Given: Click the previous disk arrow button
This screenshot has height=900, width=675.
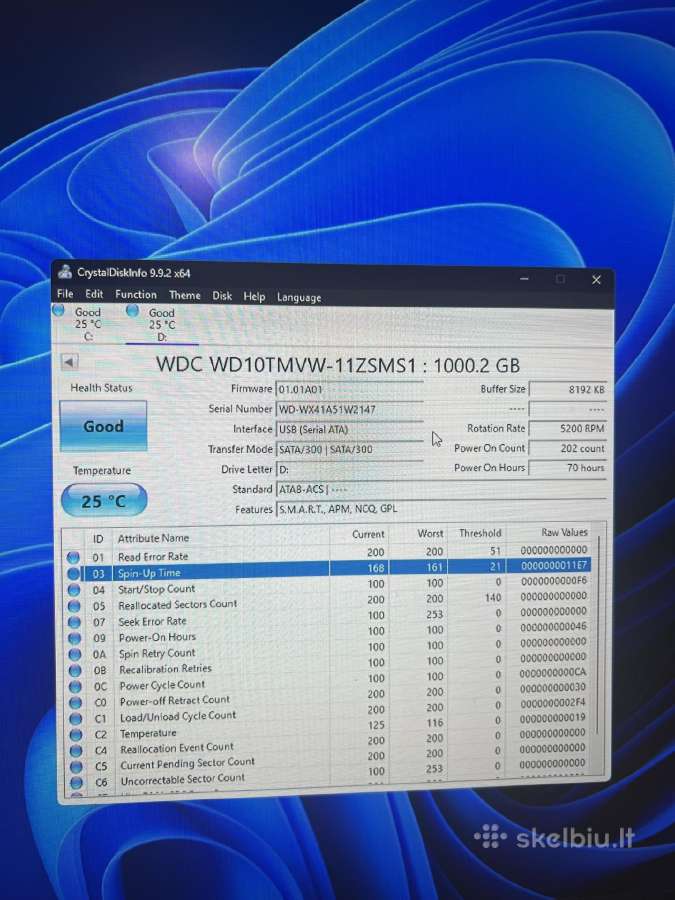Looking at the screenshot, I should (x=69, y=362).
